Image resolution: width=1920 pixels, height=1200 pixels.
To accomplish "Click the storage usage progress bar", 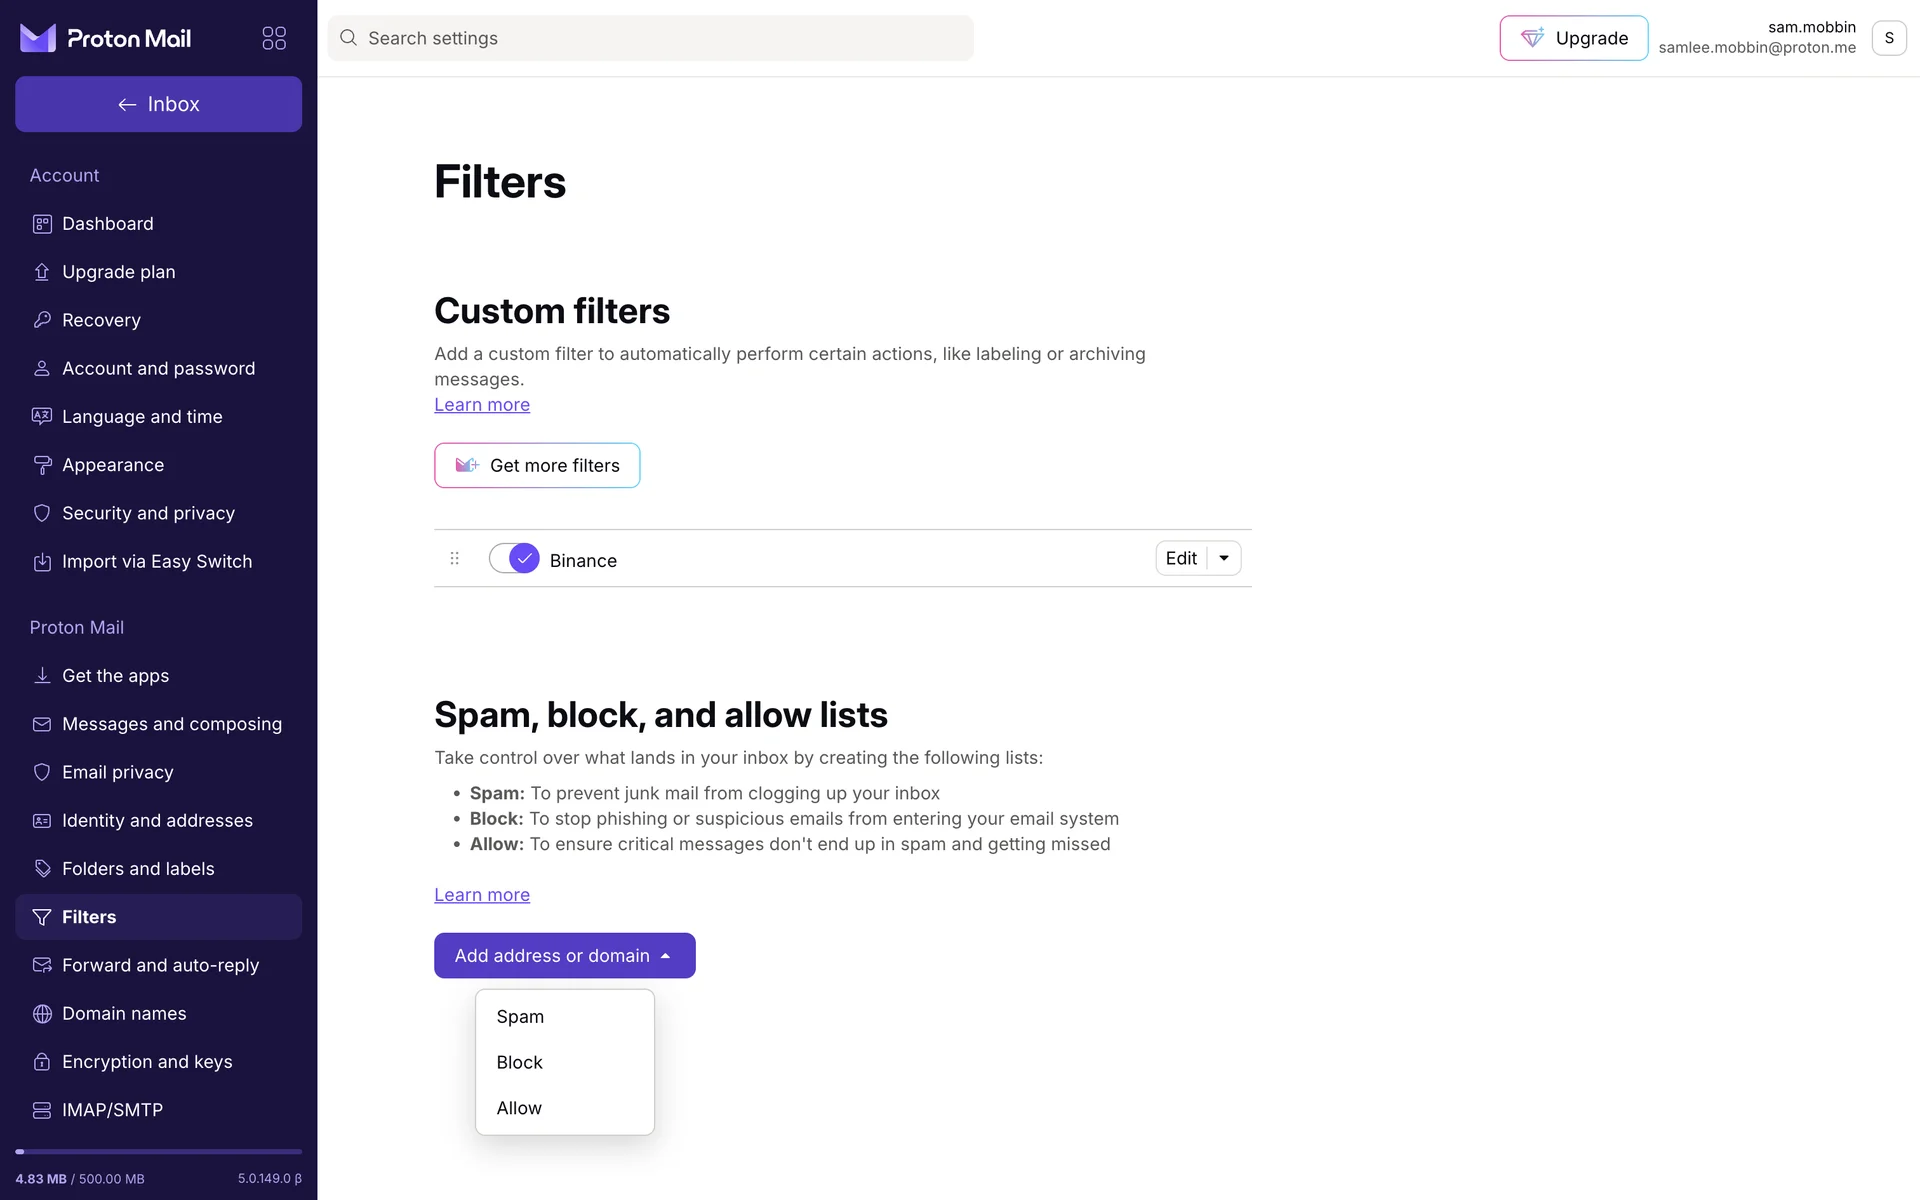I will pyautogui.click(x=158, y=1152).
